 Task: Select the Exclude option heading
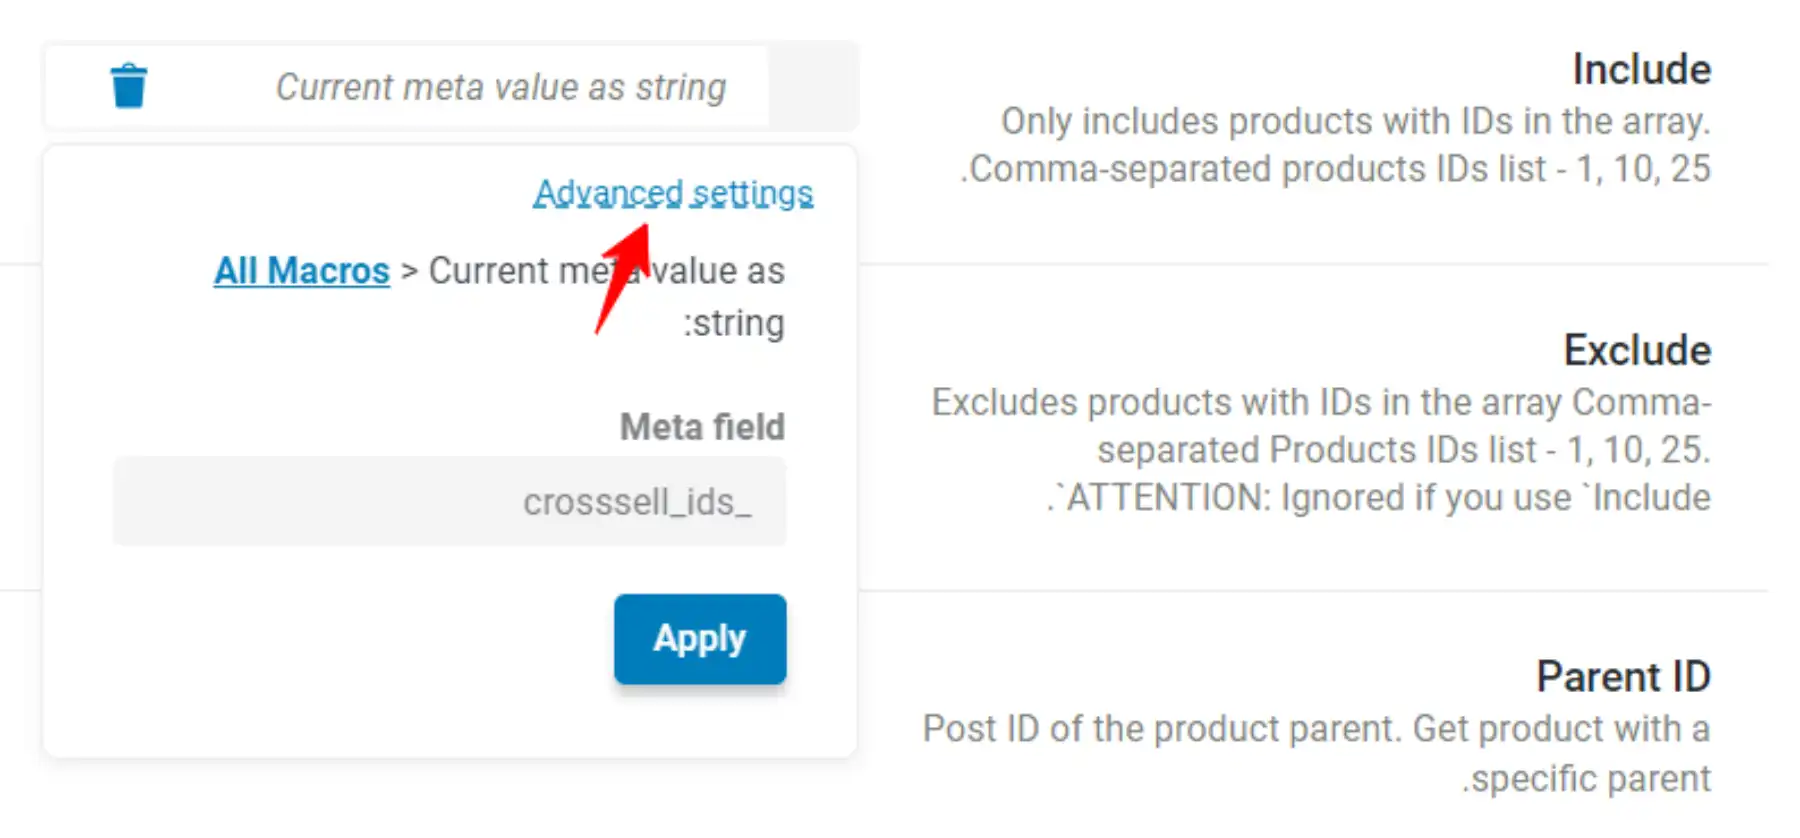(x=1637, y=350)
